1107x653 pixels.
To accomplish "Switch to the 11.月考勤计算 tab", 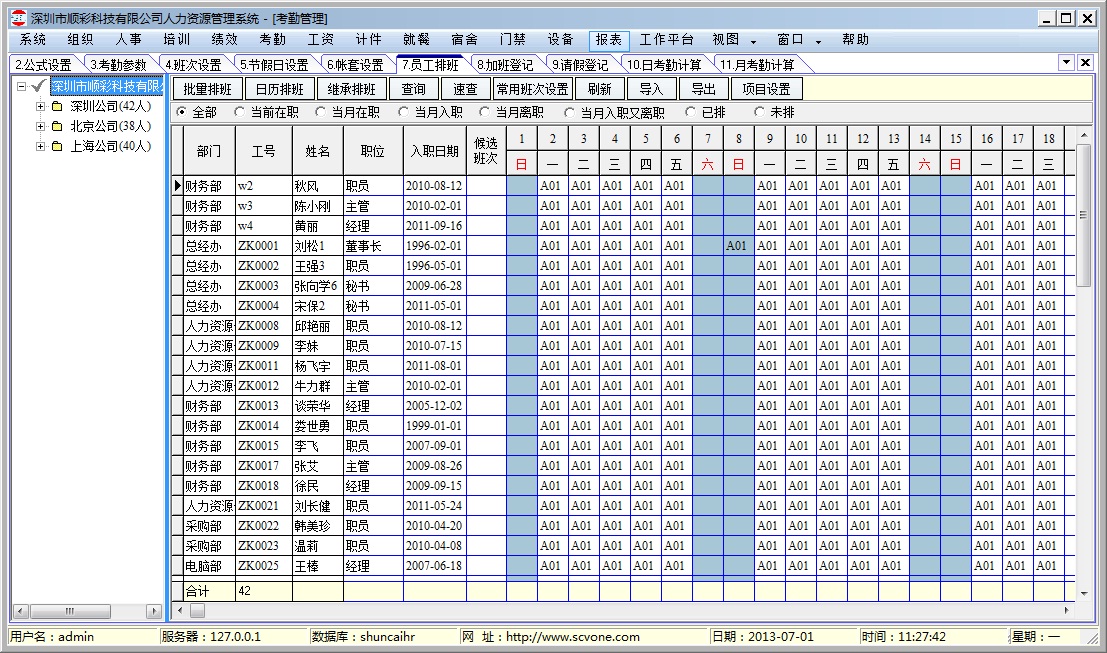I will (757, 65).
